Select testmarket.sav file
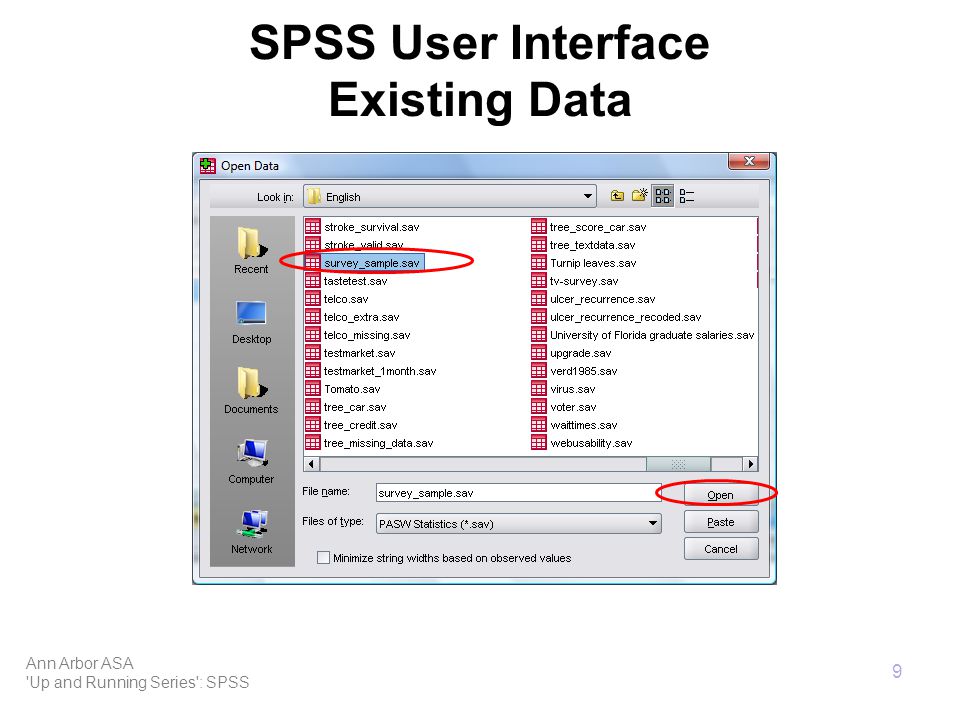The image size is (960, 720). pyautogui.click(x=351, y=353)
